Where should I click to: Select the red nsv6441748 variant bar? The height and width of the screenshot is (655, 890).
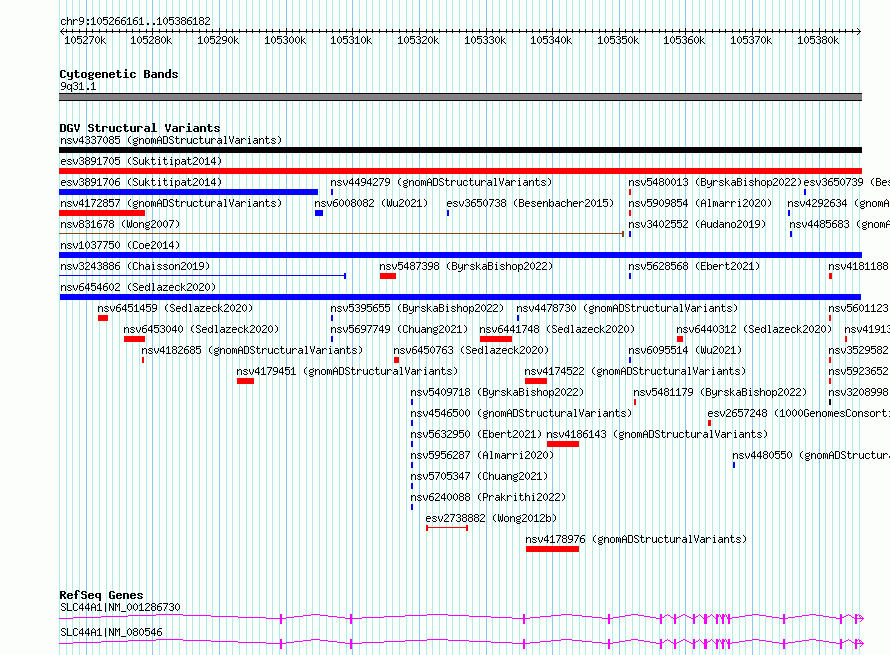[x=496, y=339]
